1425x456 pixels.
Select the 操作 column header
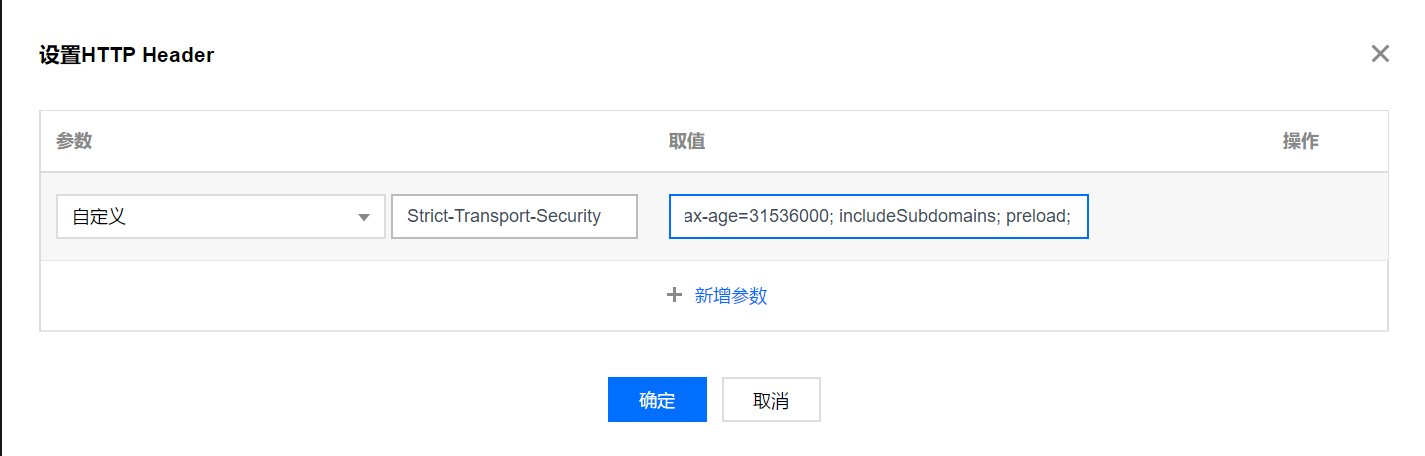click(1300, 141)
